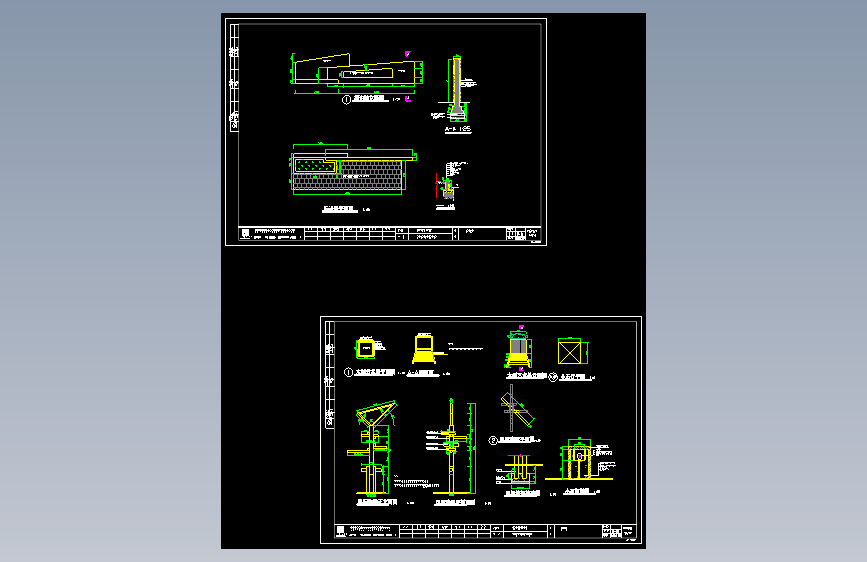Click the circled 1 marker under the upper elevation
Screen dimensions: 867x562
346,100
